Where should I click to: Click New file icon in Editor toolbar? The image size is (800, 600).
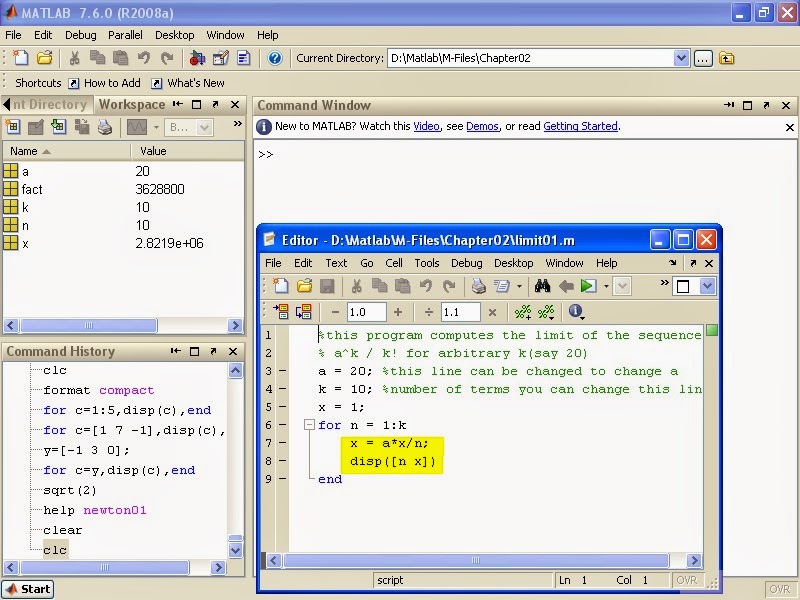[x=281, y=286]
